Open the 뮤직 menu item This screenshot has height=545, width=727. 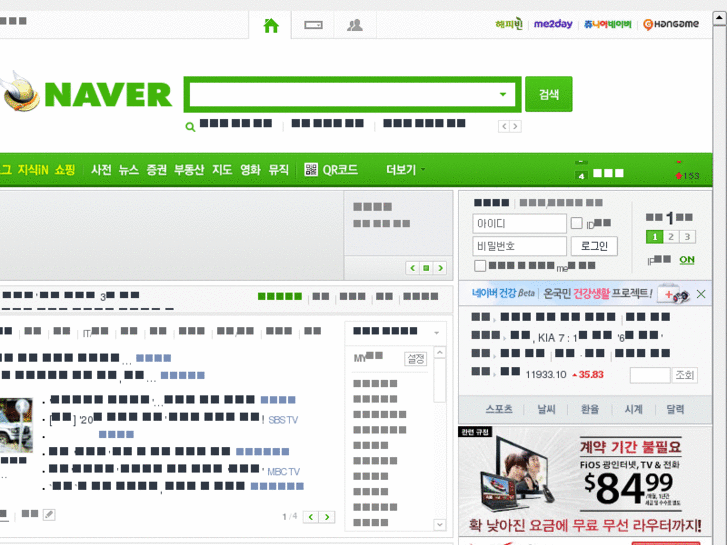tap(278, 170)
